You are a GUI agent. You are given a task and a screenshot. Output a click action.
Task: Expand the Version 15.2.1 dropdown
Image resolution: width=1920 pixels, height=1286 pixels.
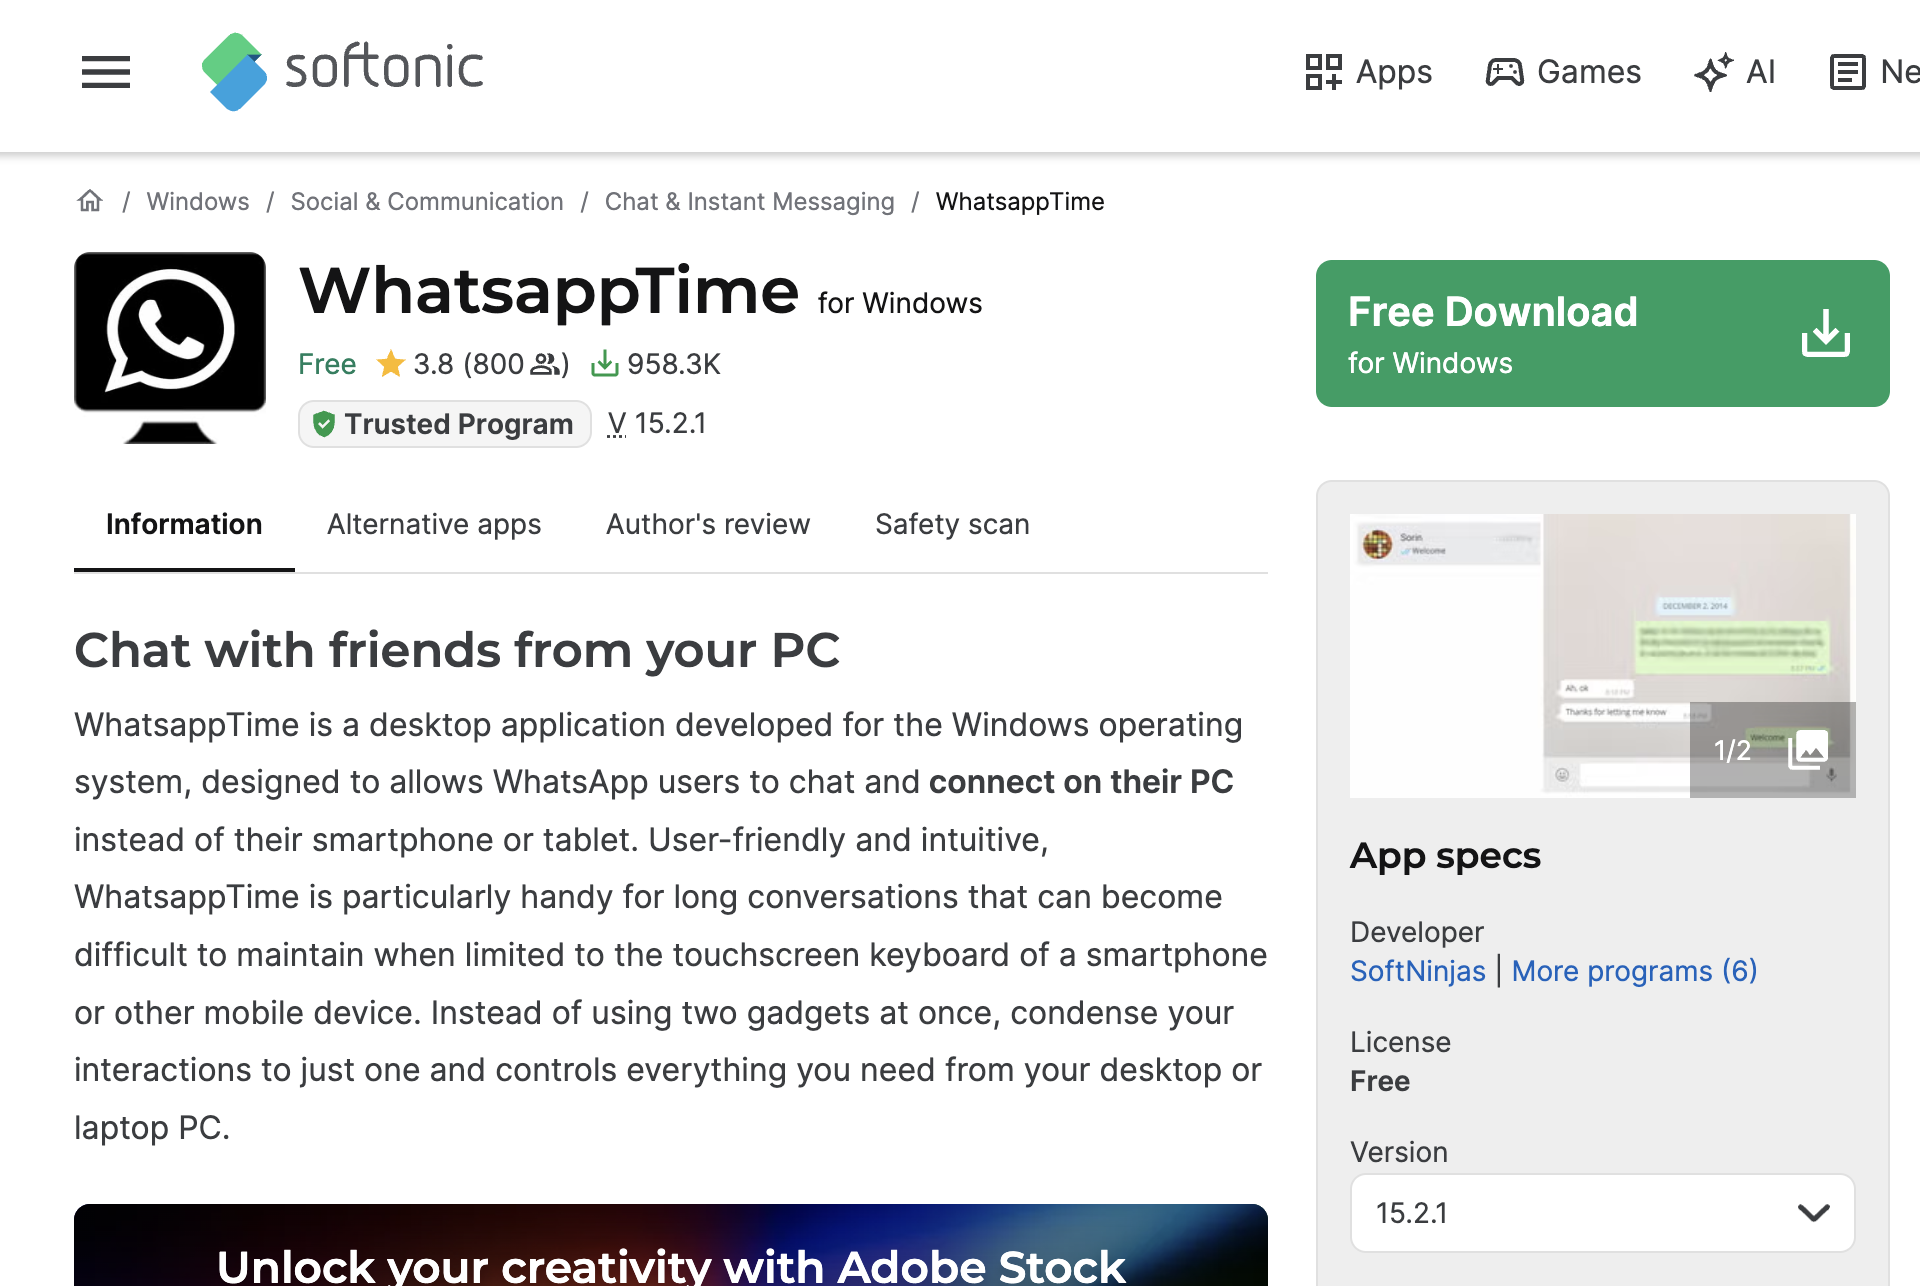1602,1213
